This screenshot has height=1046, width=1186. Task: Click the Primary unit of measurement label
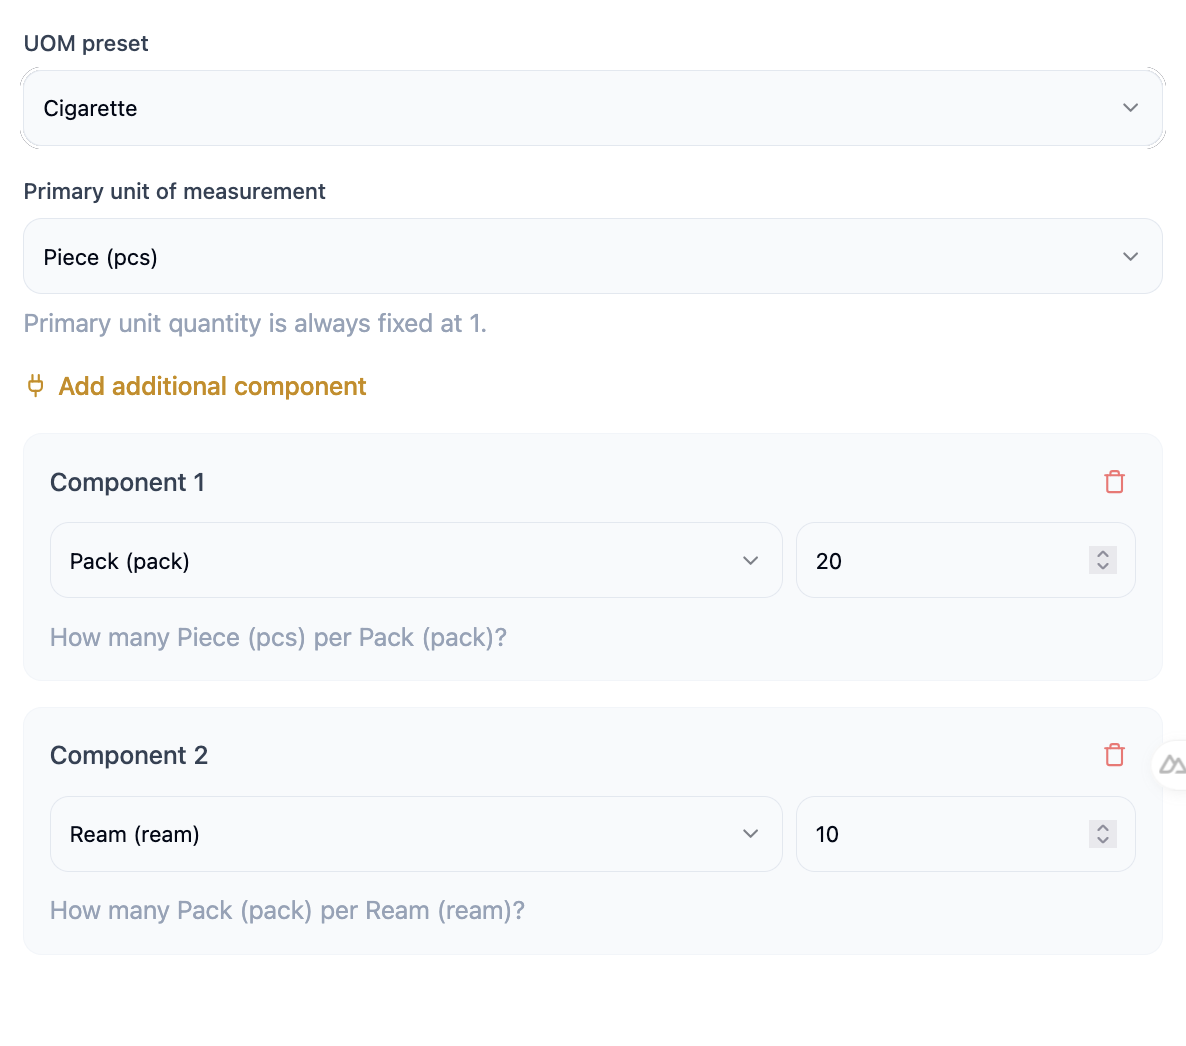tap(175, 191)
